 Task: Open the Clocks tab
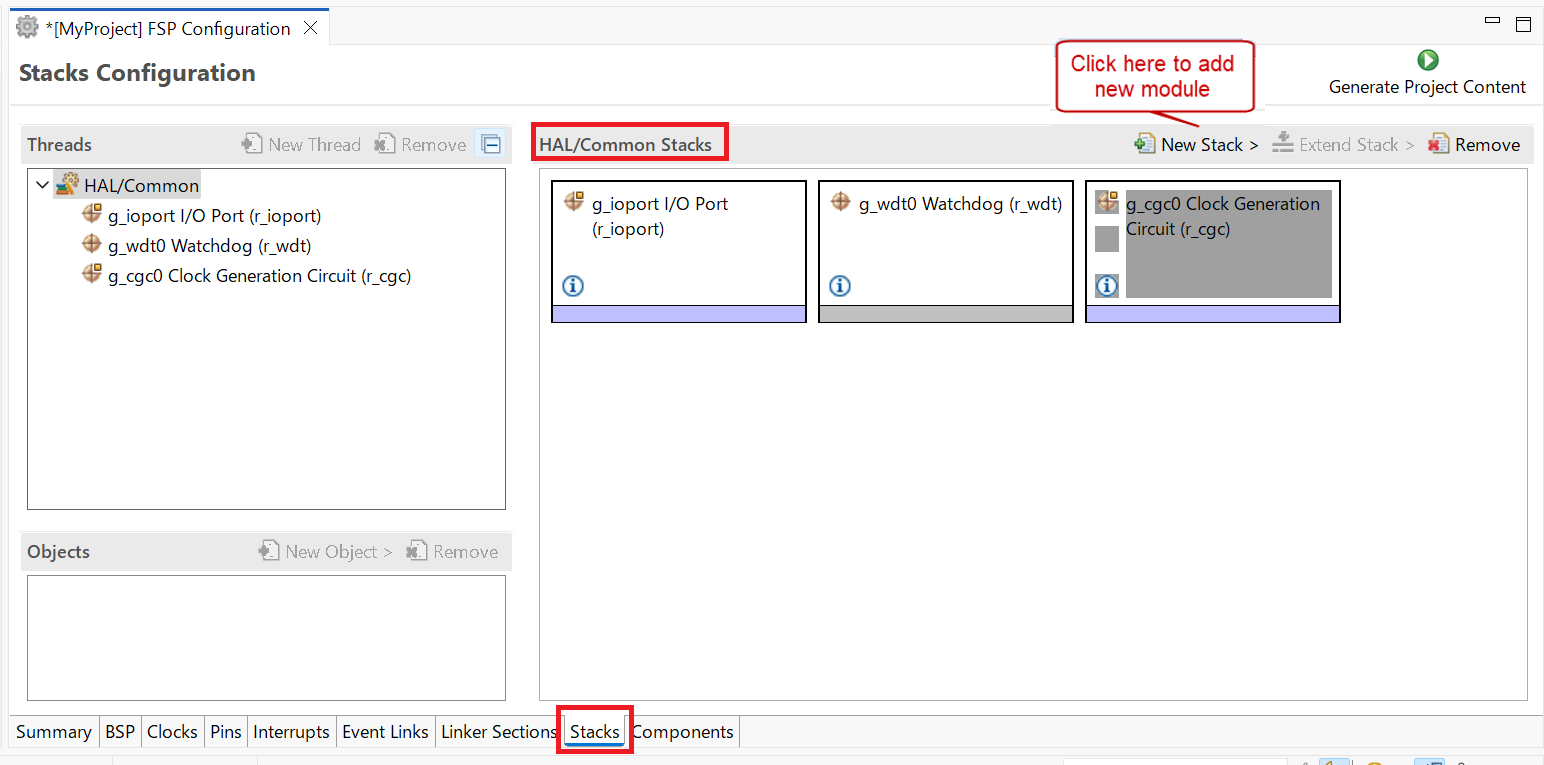coord(172,732)
